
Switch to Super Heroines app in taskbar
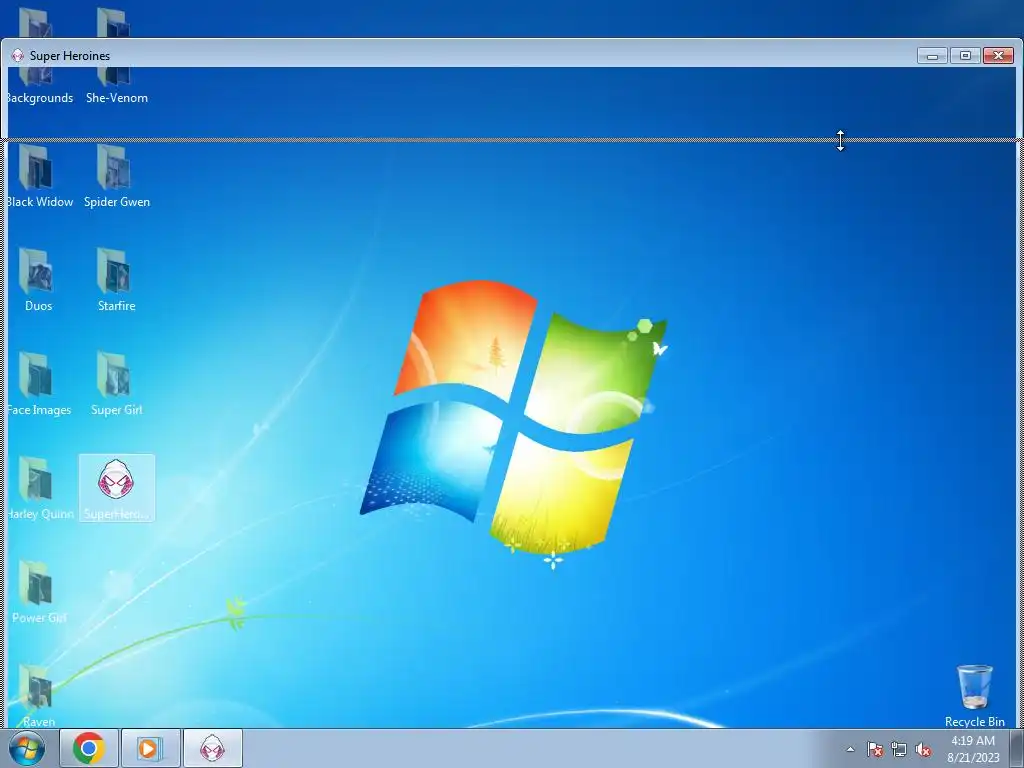tap(212, 748)
